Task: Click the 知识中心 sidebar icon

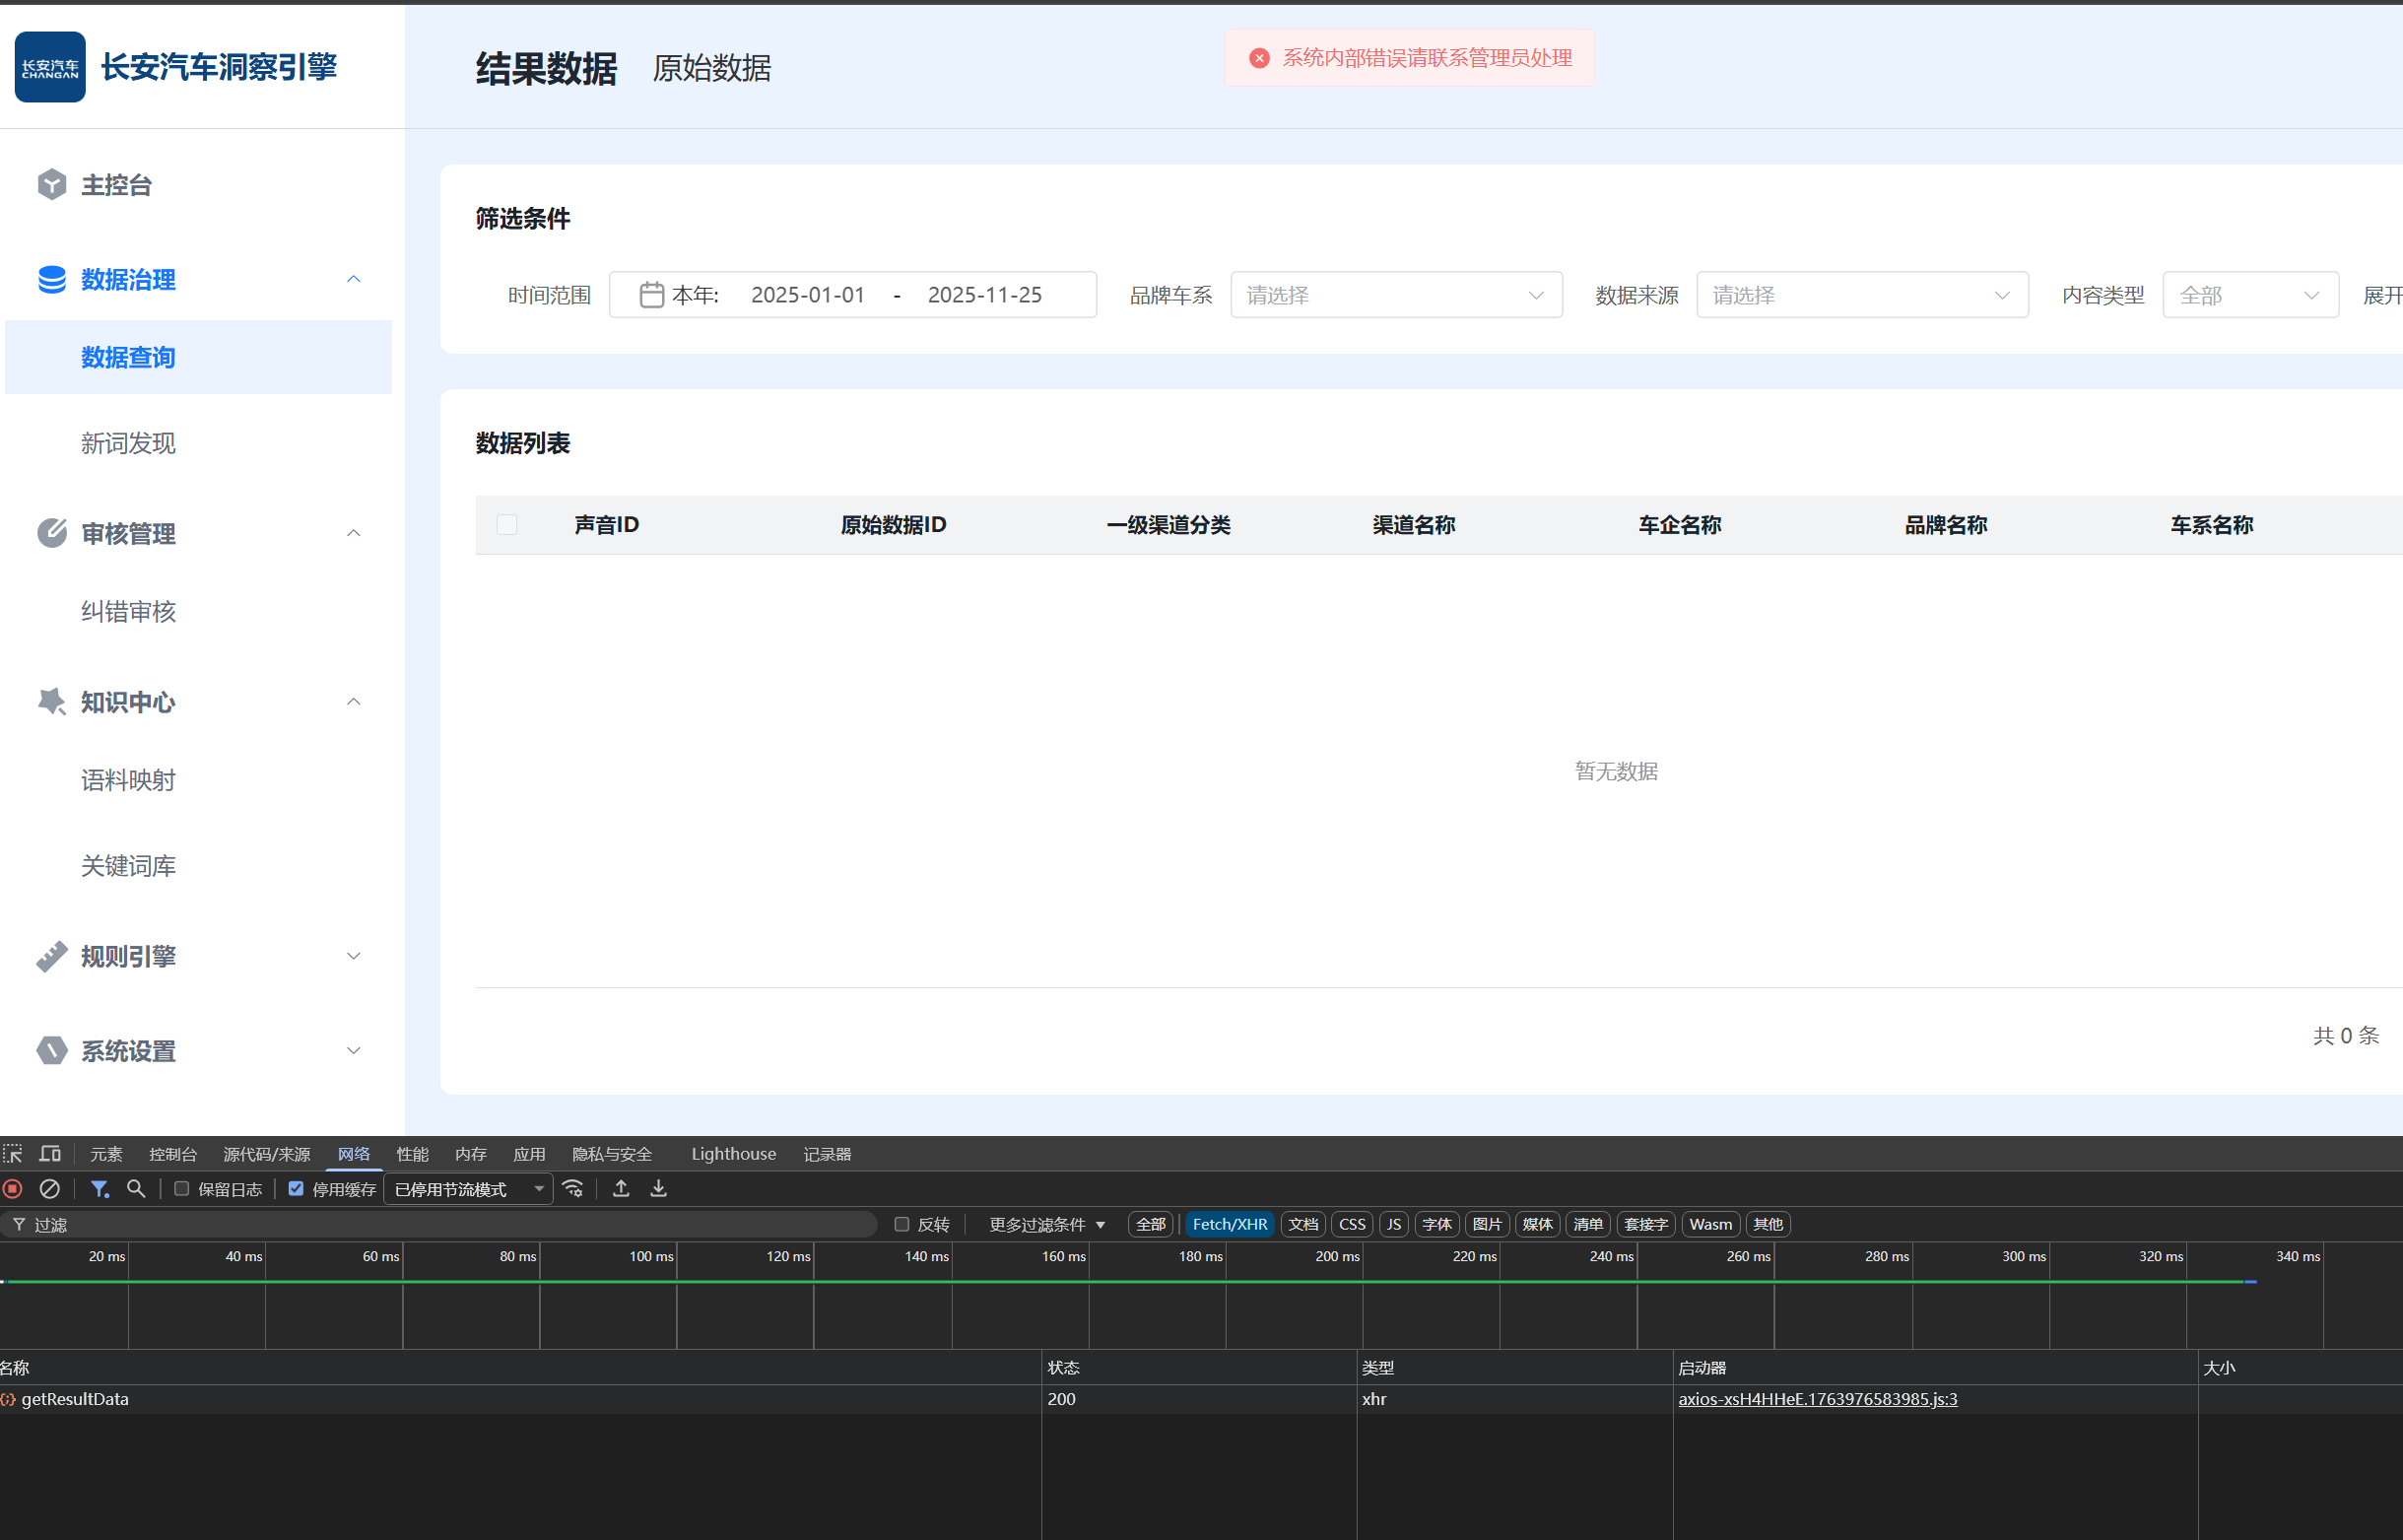Action: (x=51, y=702)
